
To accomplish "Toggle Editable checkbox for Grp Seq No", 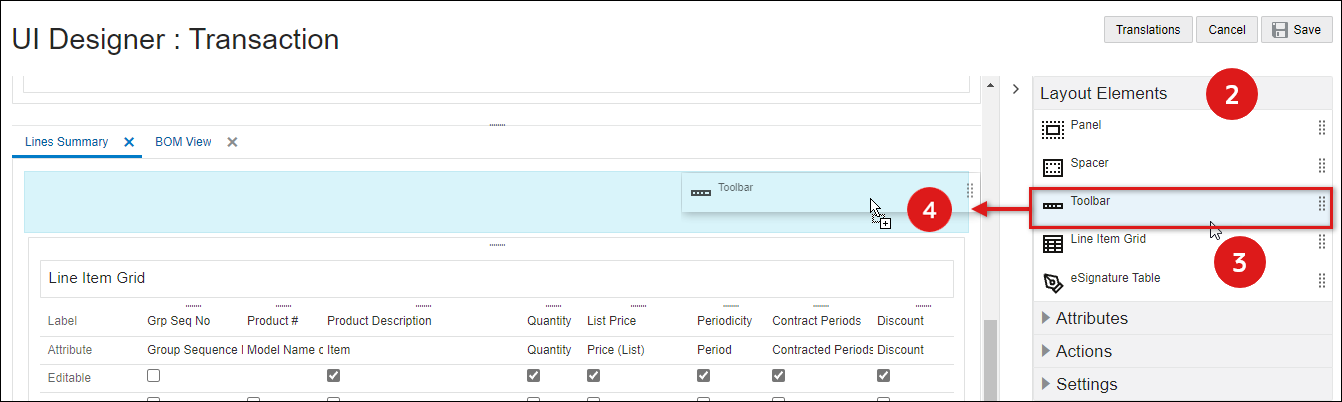I will [154, 376].
